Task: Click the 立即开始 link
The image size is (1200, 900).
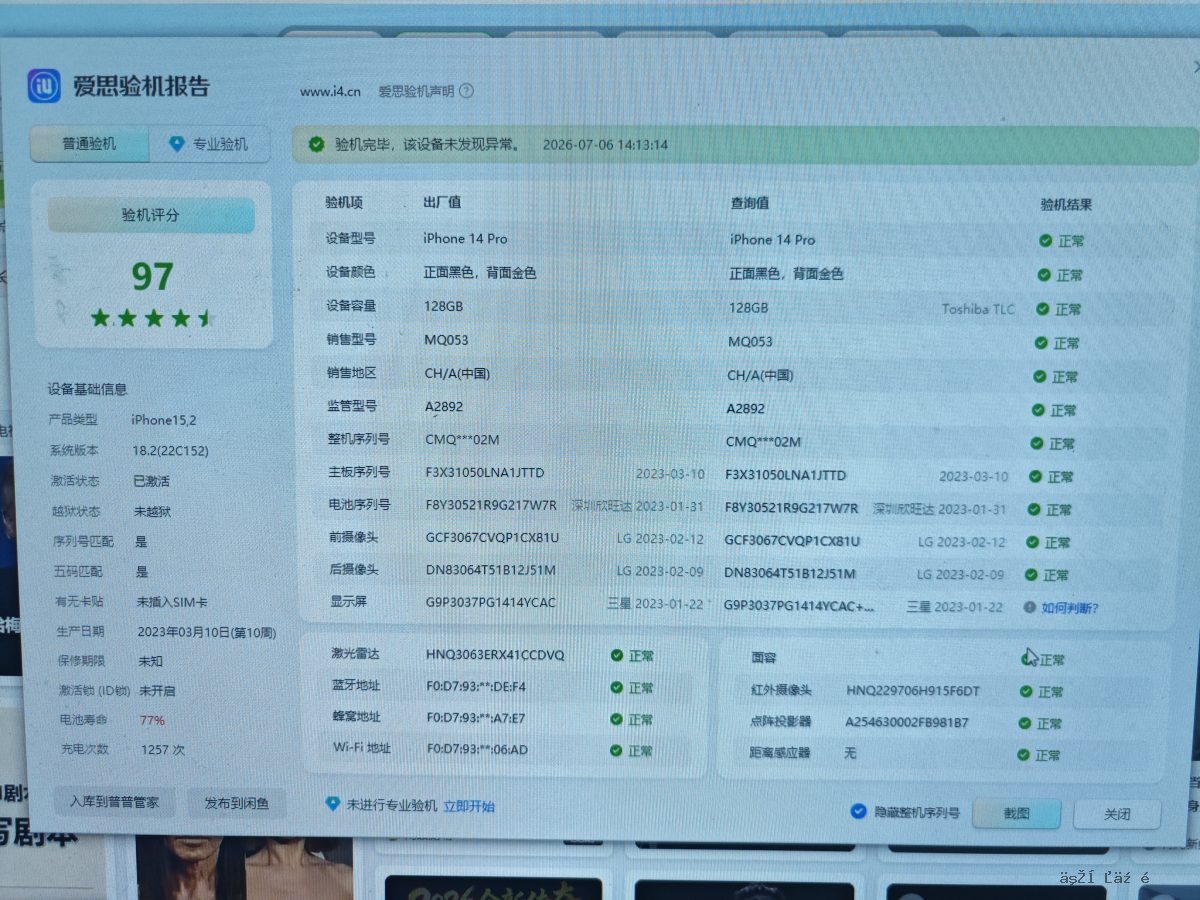Action: pyautogui.click(x=469, y=806)
